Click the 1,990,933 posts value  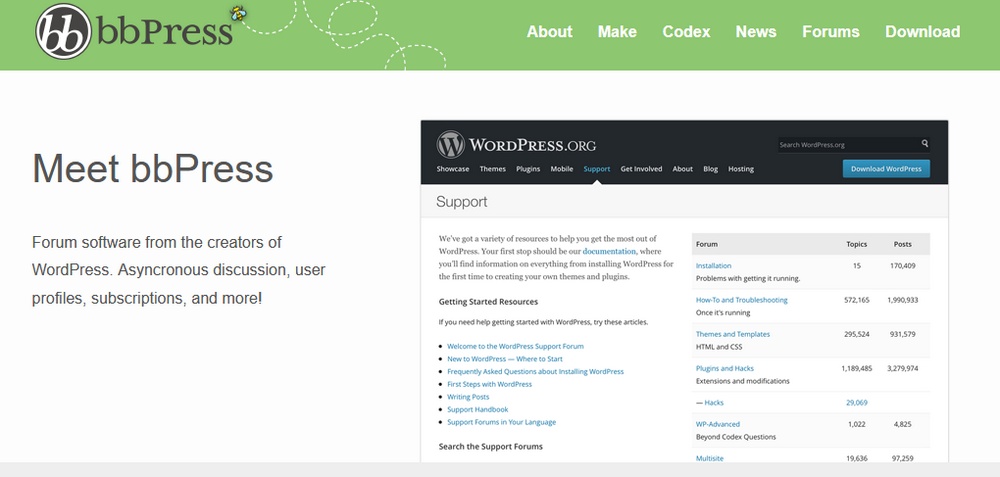tap(902, 300)
